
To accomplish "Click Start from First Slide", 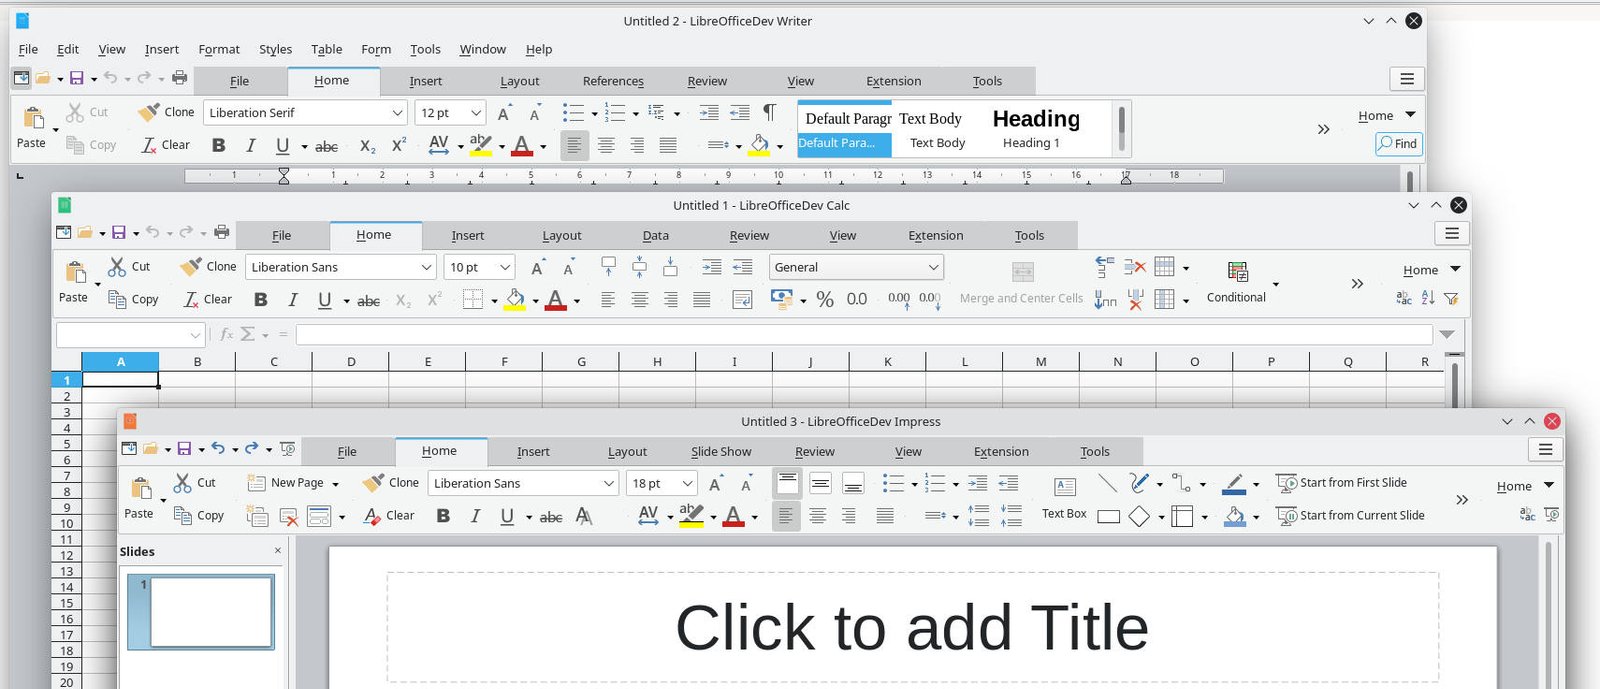I will pyautogui.click(x=1342, y=482).
